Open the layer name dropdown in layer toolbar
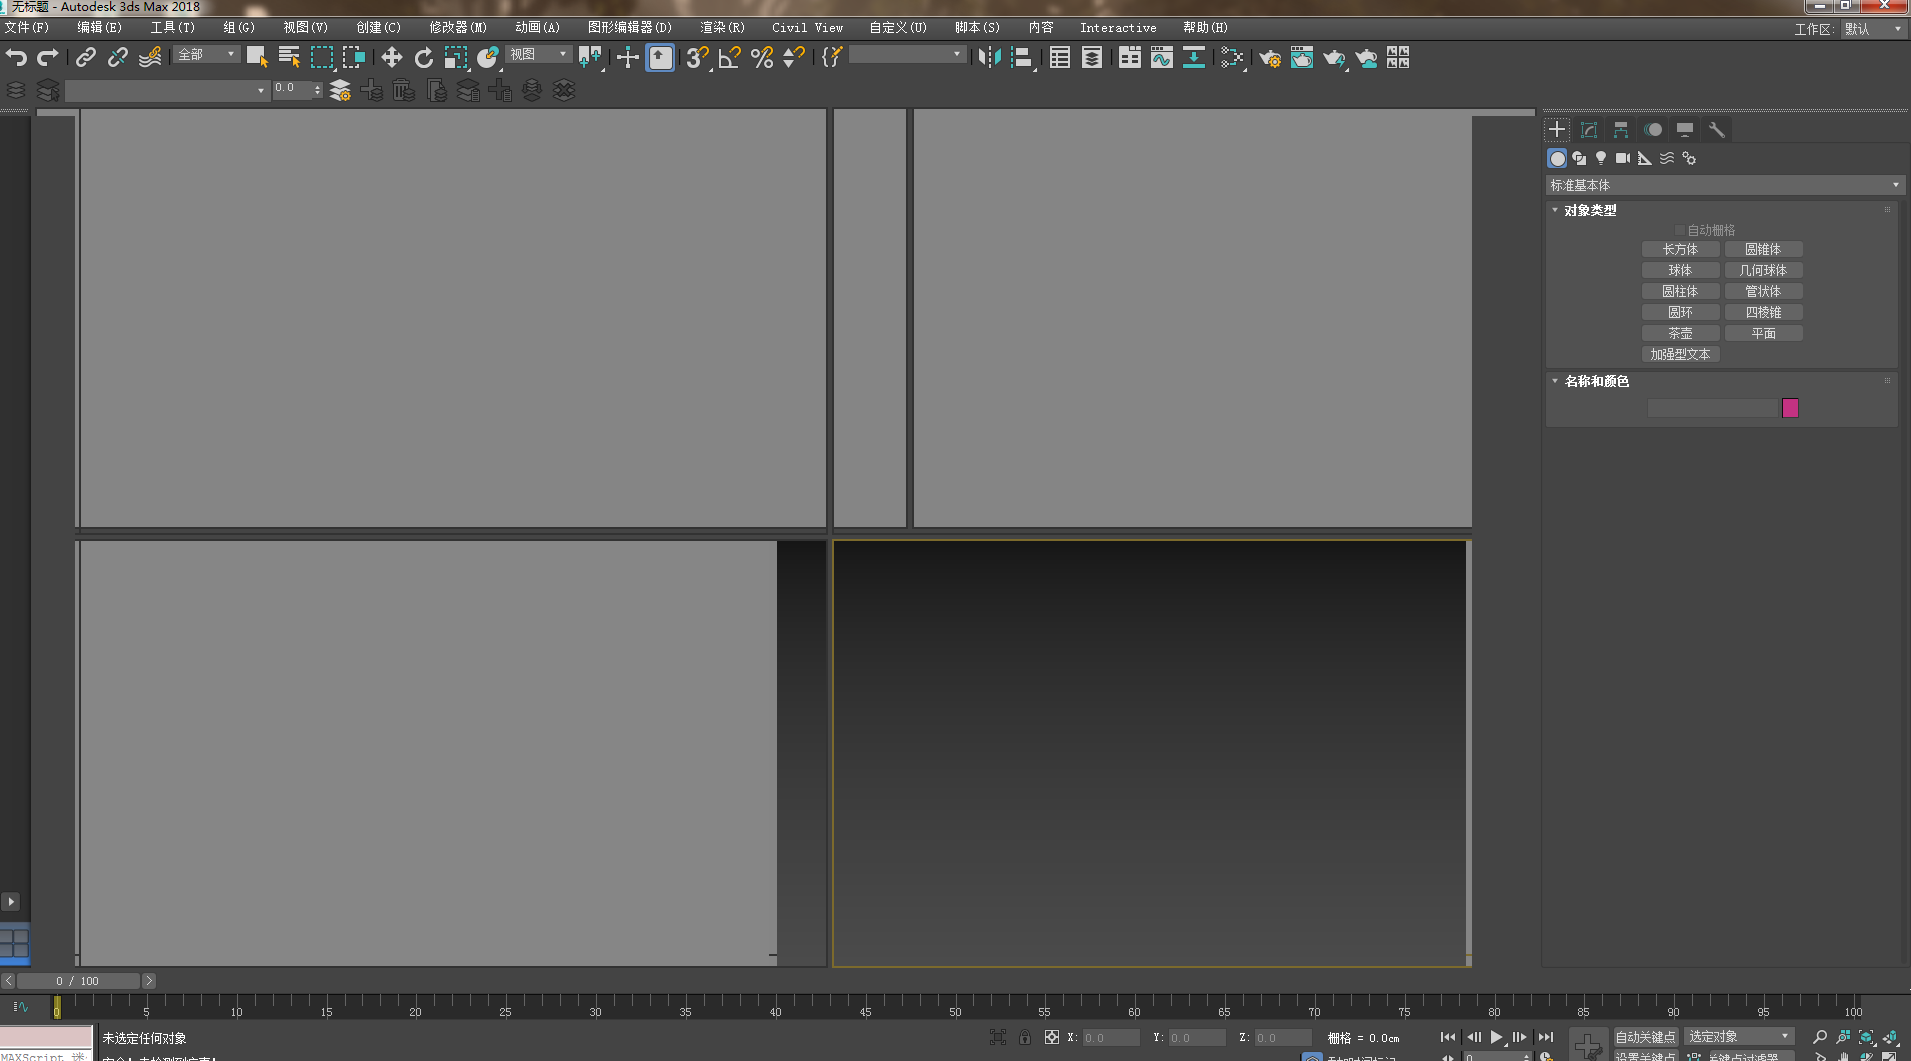 coord(167,91)
